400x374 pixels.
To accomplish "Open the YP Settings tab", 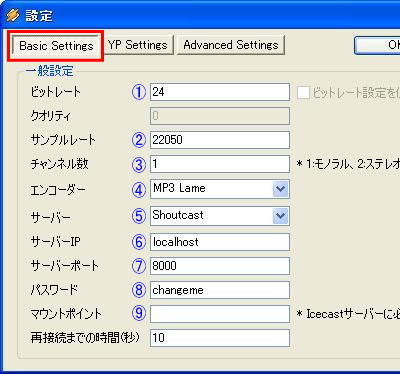I will (138, 45).
